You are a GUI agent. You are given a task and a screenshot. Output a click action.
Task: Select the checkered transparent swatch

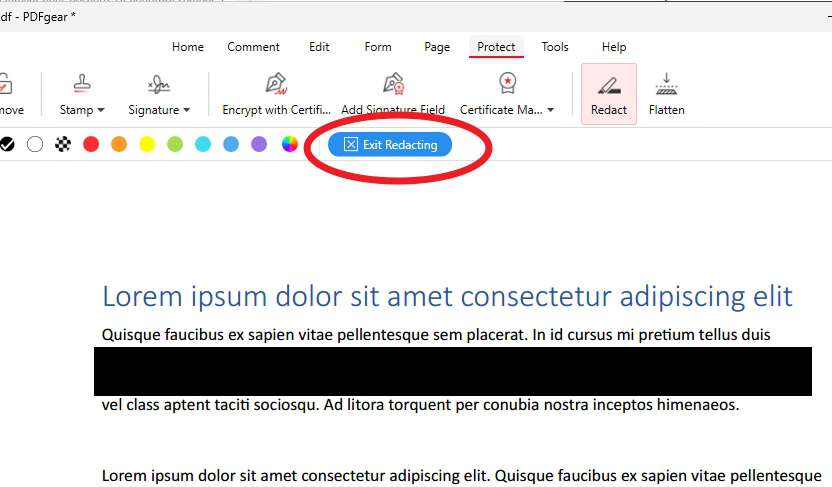point(63,144)
